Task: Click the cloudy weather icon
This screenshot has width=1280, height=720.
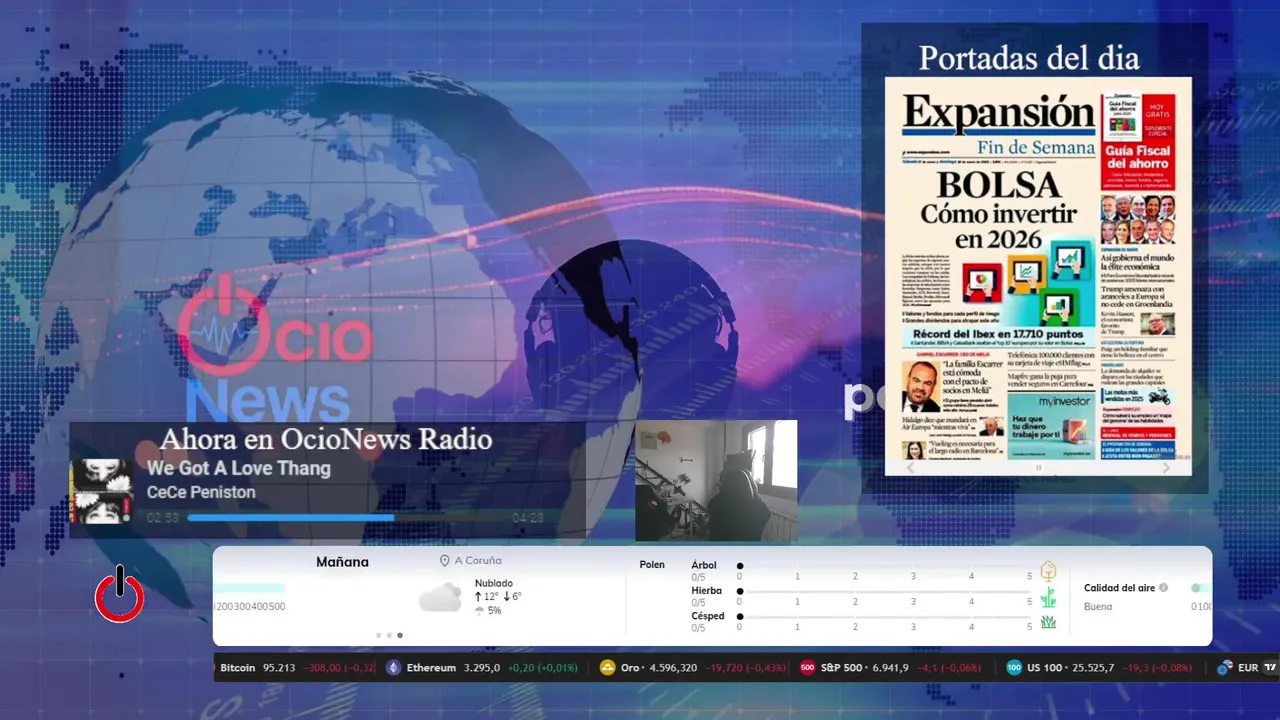Action: point(440,598)
